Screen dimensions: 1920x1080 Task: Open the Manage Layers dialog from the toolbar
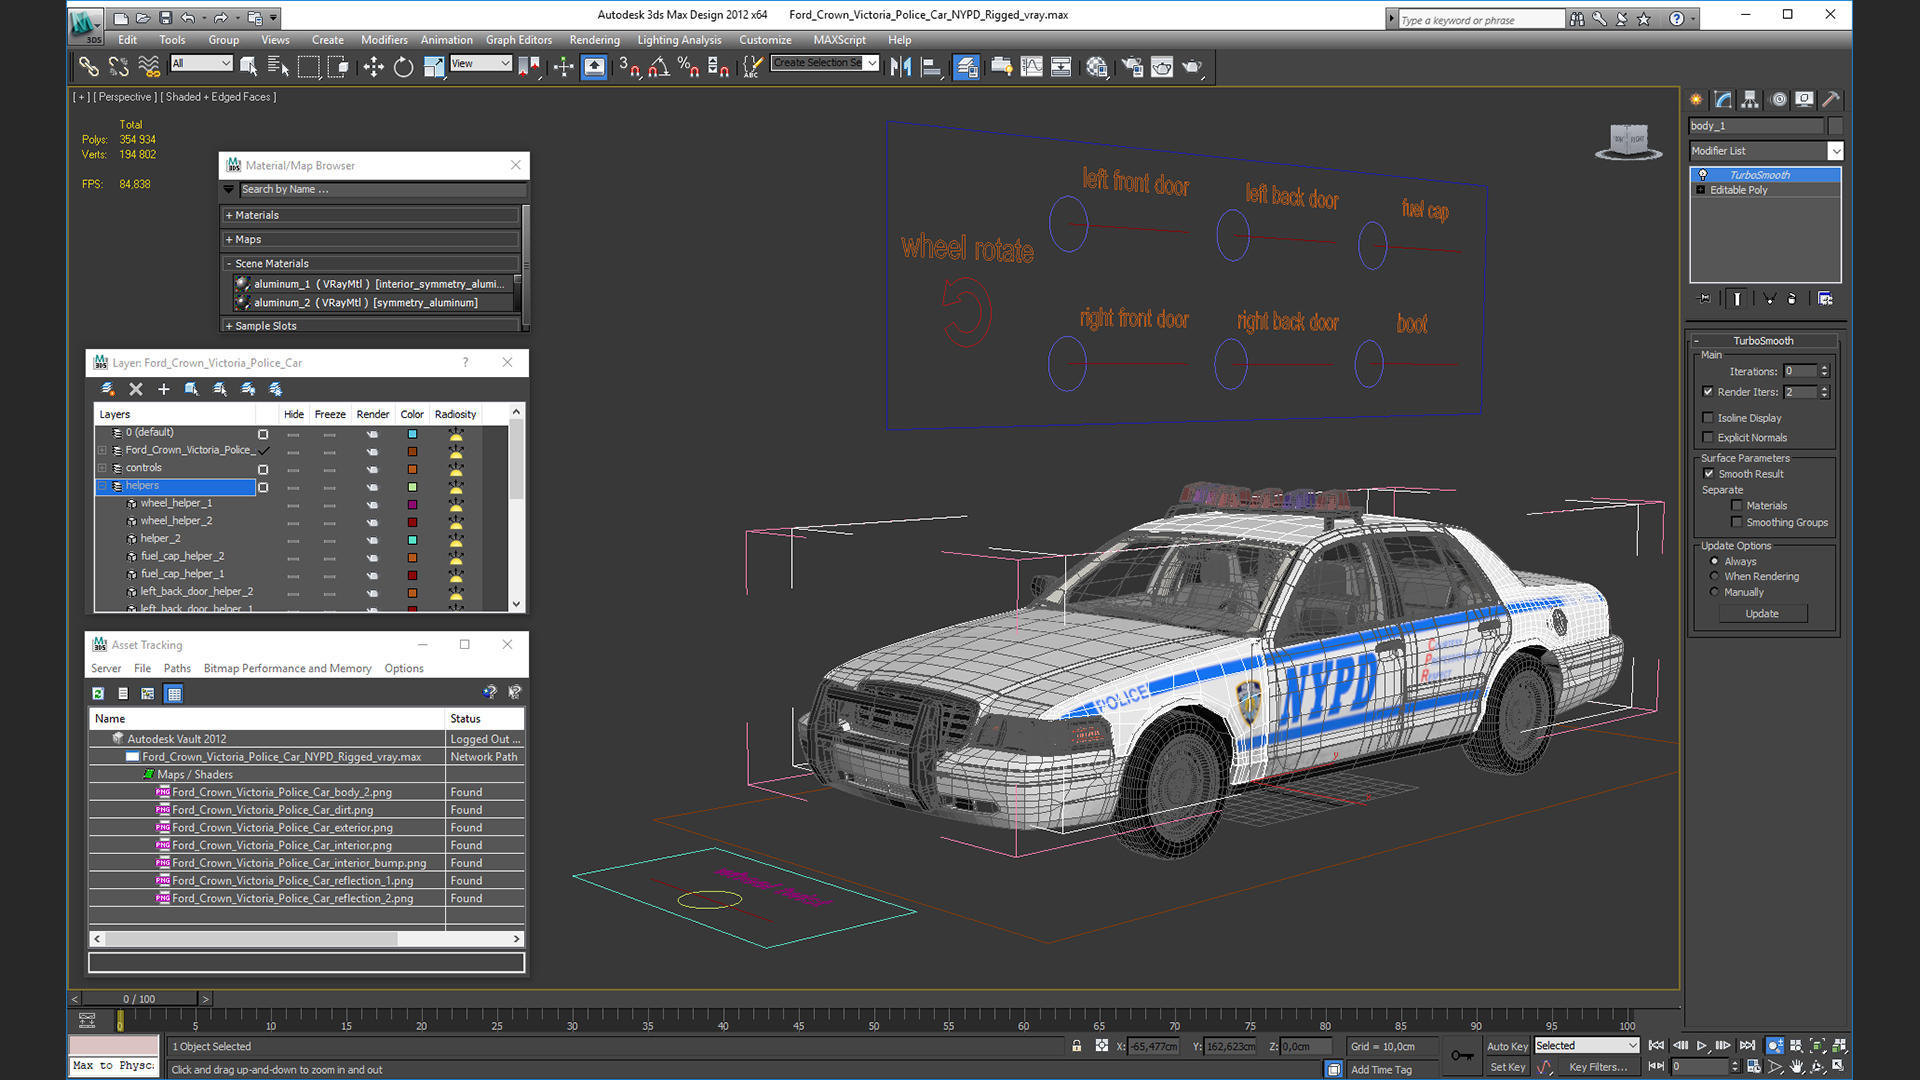(x=966, y=67)
